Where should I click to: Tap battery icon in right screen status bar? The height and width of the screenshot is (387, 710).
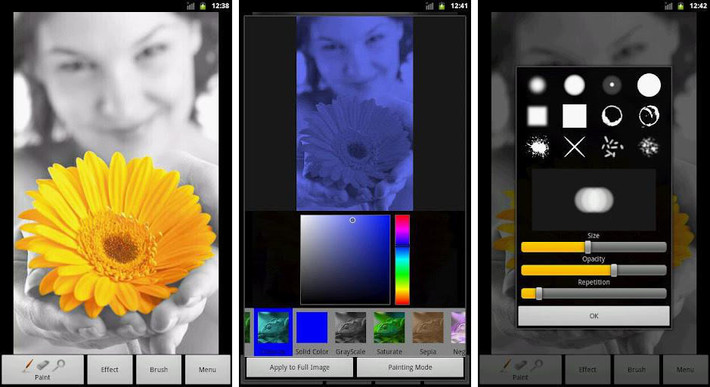[x=680, y=5]
